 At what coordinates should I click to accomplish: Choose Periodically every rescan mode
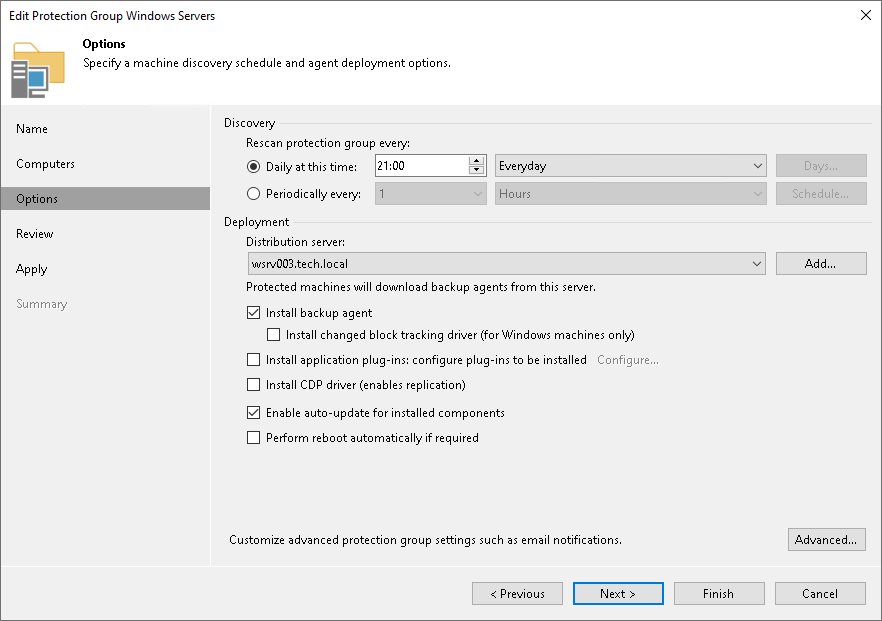point(254,193)
